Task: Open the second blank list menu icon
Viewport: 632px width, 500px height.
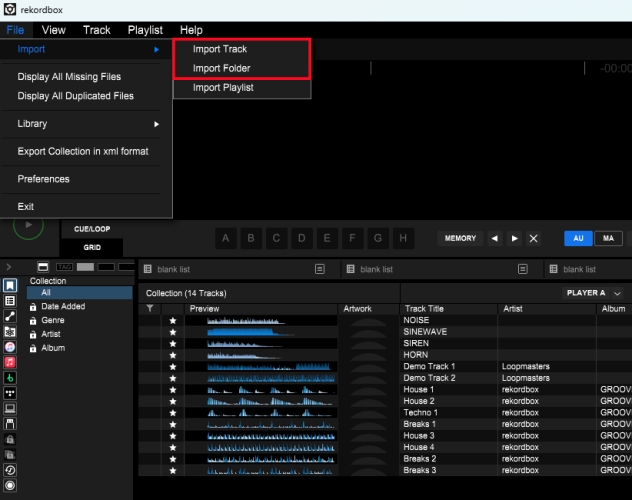Action: [x=523, y=269]
